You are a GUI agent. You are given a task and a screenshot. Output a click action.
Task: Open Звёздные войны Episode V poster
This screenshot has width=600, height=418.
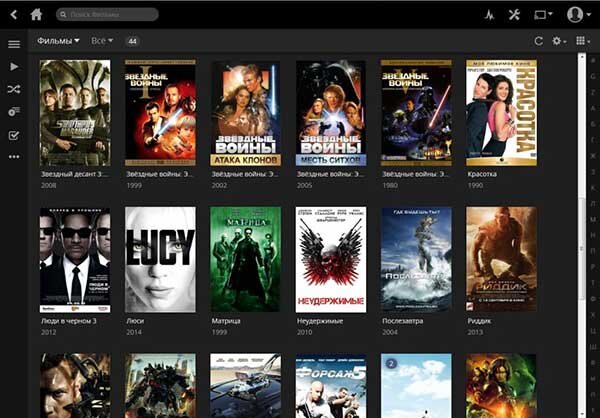[x=416, y=113]
